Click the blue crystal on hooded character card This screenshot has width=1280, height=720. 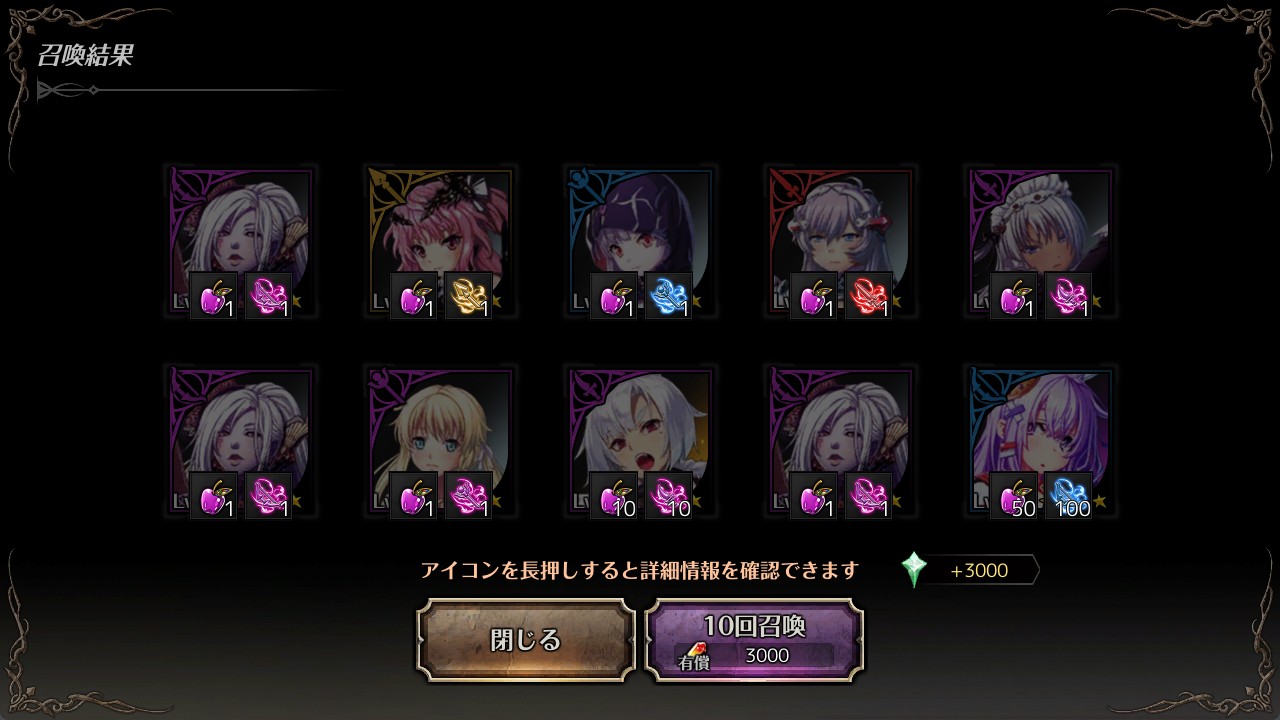point(669,296)
